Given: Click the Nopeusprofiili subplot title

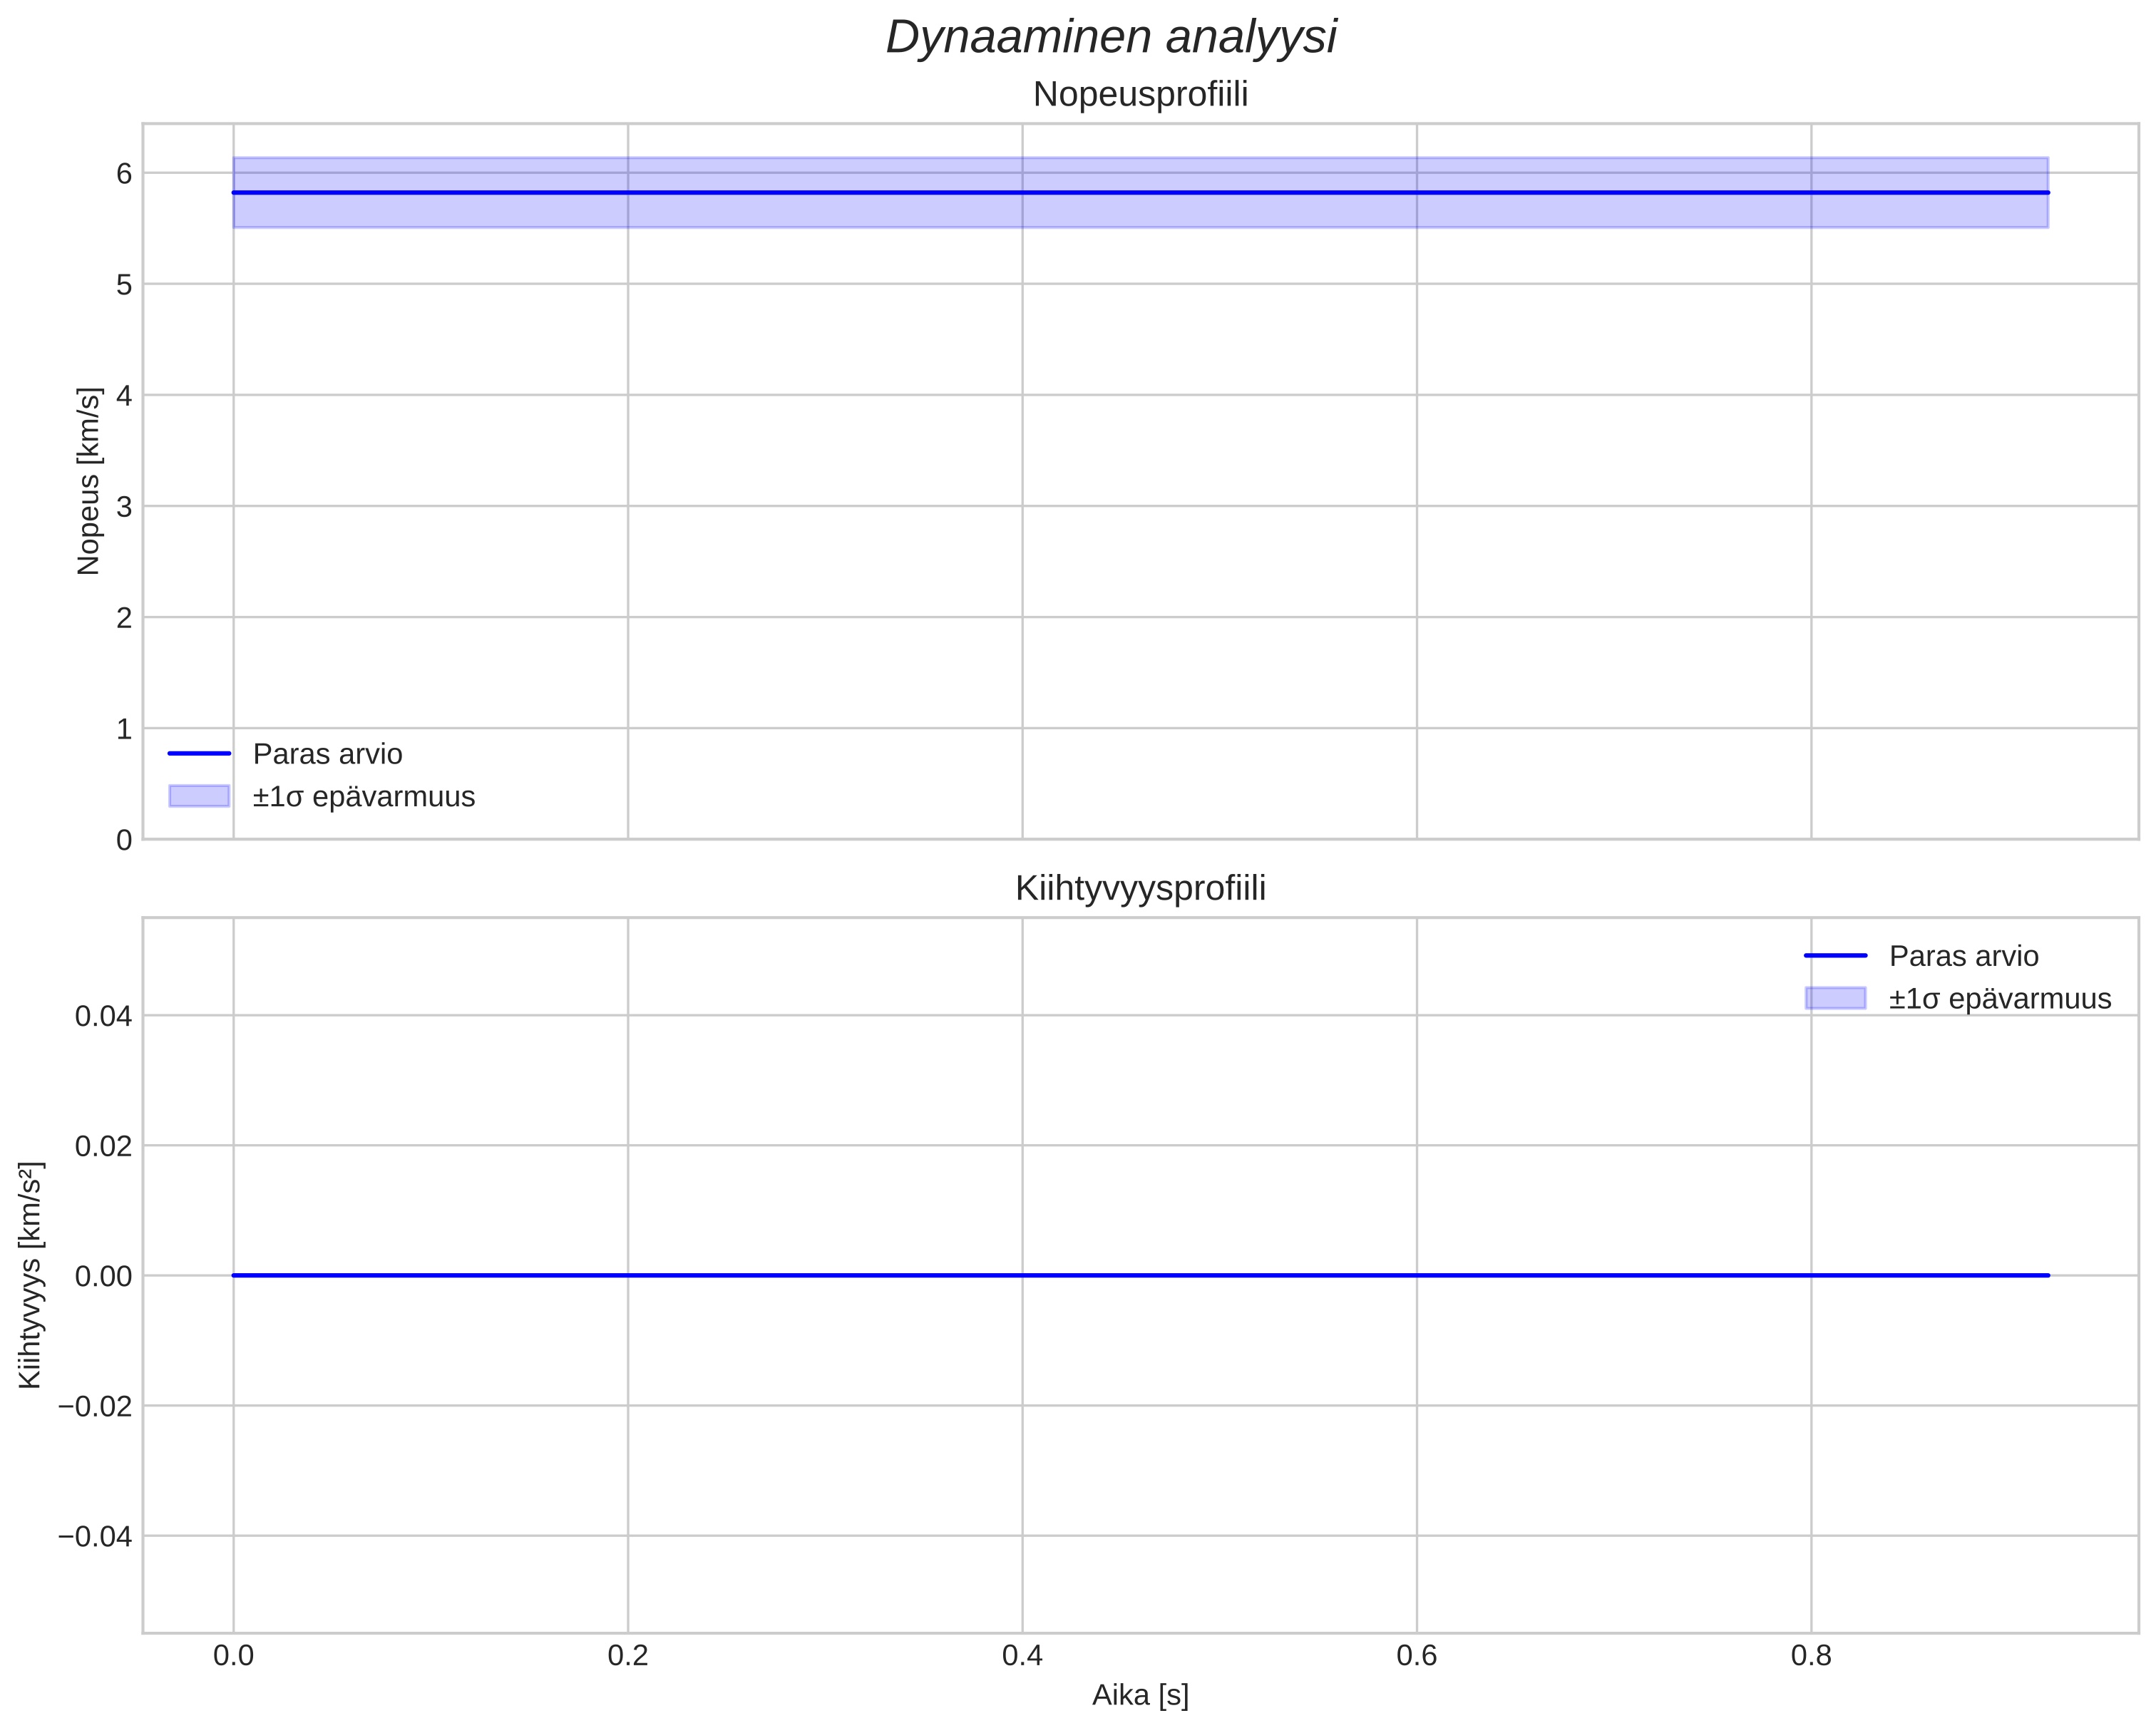Looking at the screenshot, I should pyautogui.click(x=1140, y=95).
